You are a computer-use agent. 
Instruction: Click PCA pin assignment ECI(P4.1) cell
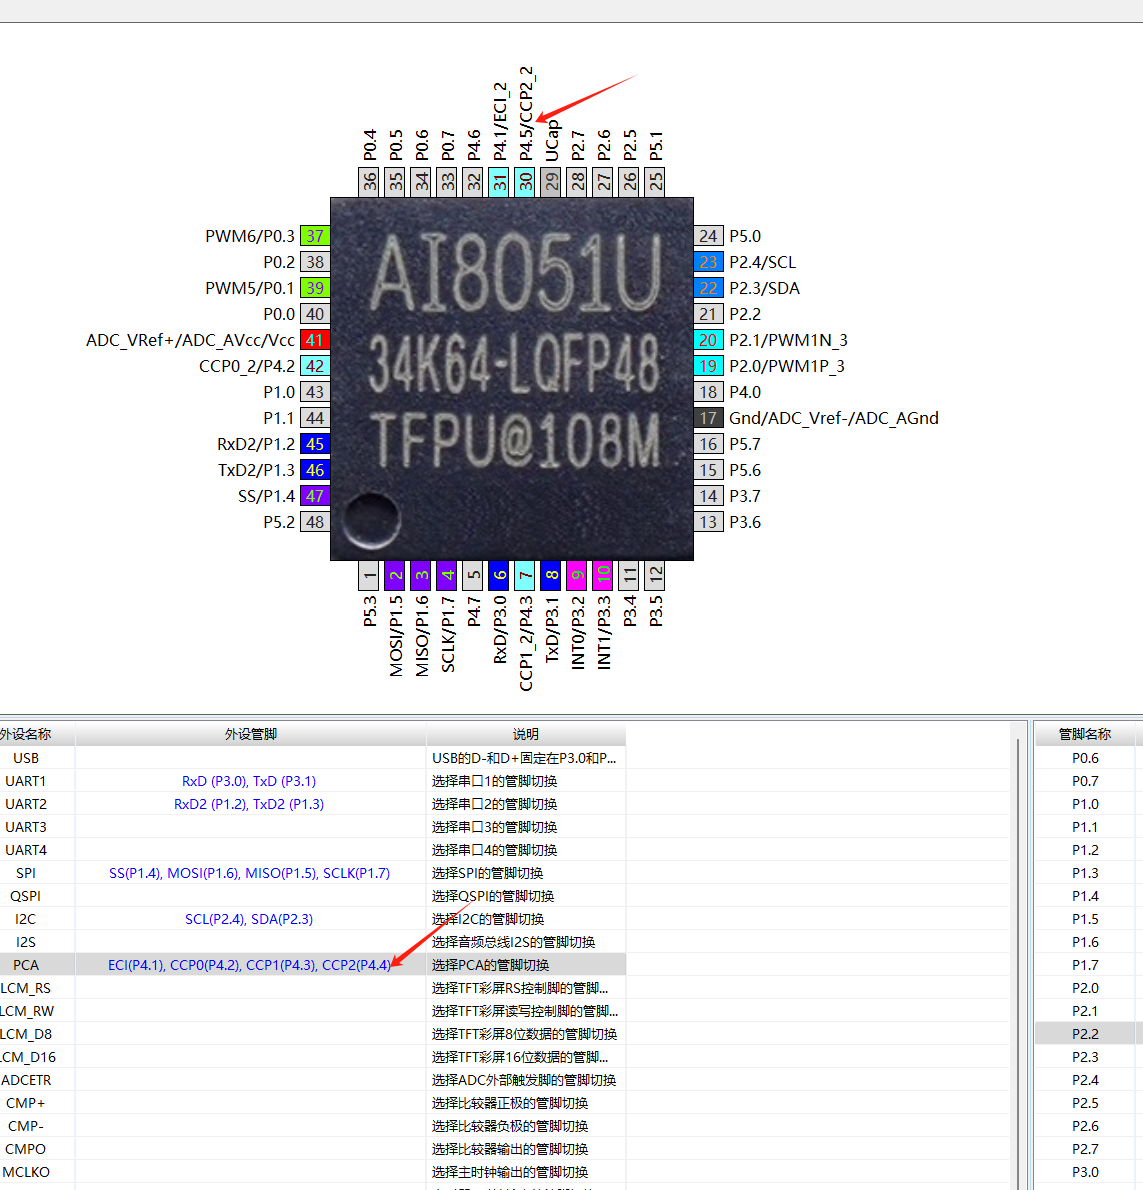point(250,965)
